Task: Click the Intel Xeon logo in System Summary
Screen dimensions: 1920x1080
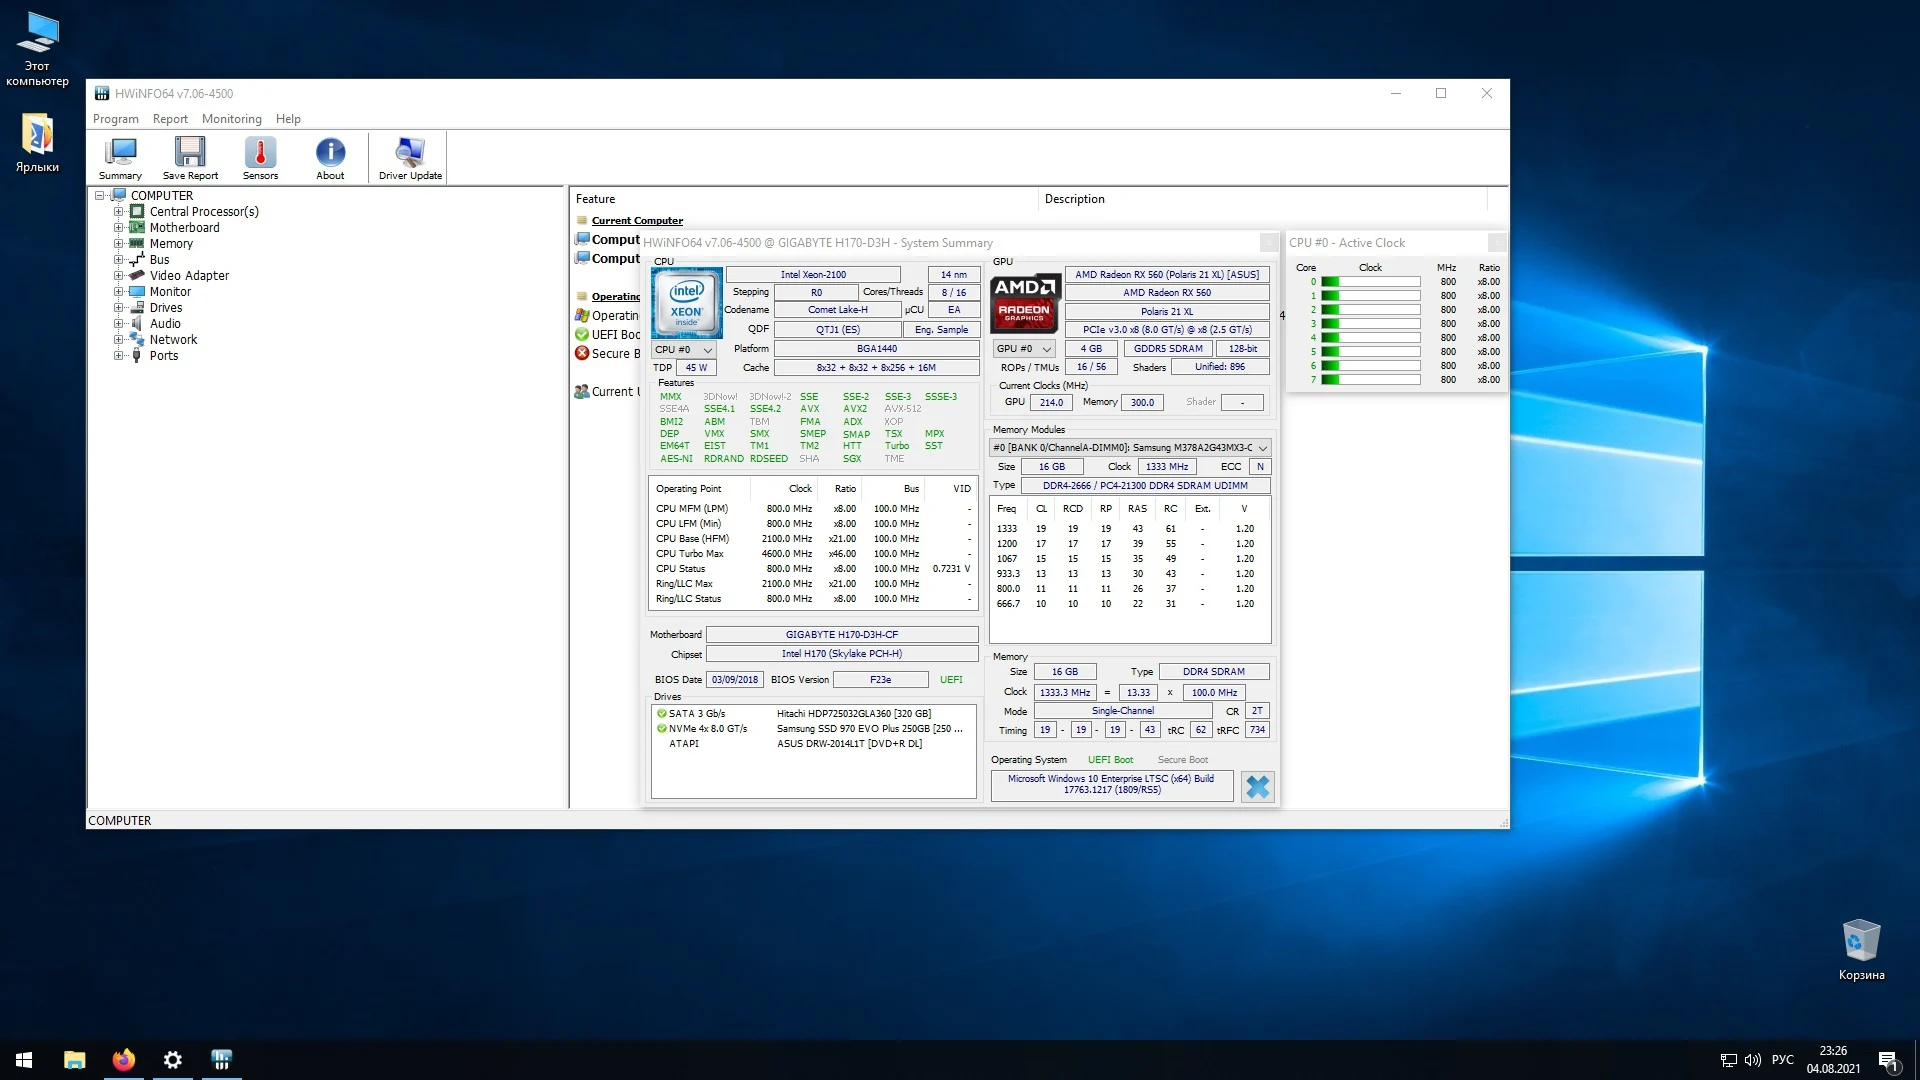Action: coord(686,303)
